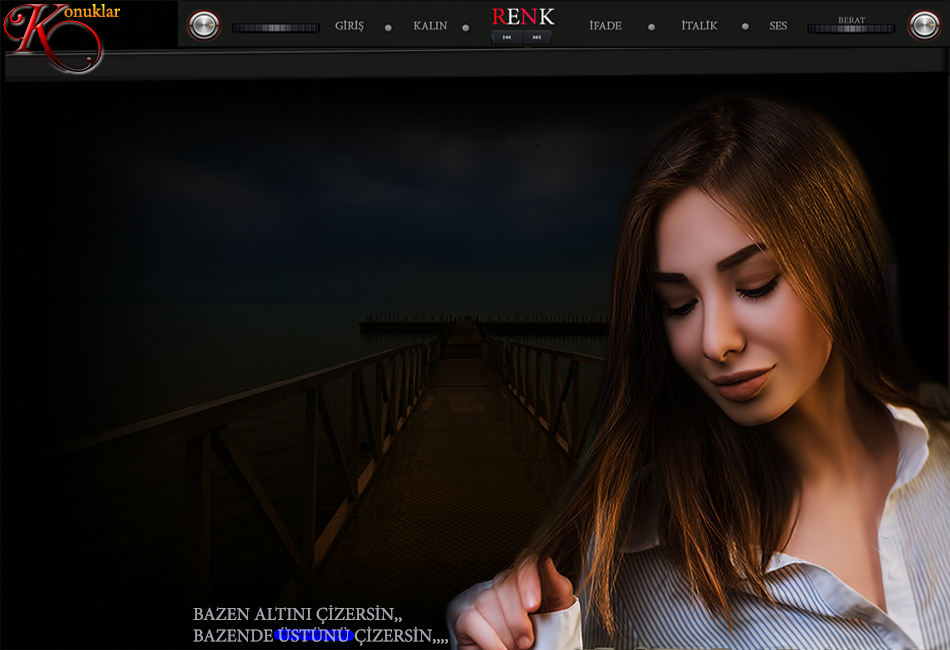Toggle the SES sound option
Viewport: 950px width, 650px height.
coord(778,26)
